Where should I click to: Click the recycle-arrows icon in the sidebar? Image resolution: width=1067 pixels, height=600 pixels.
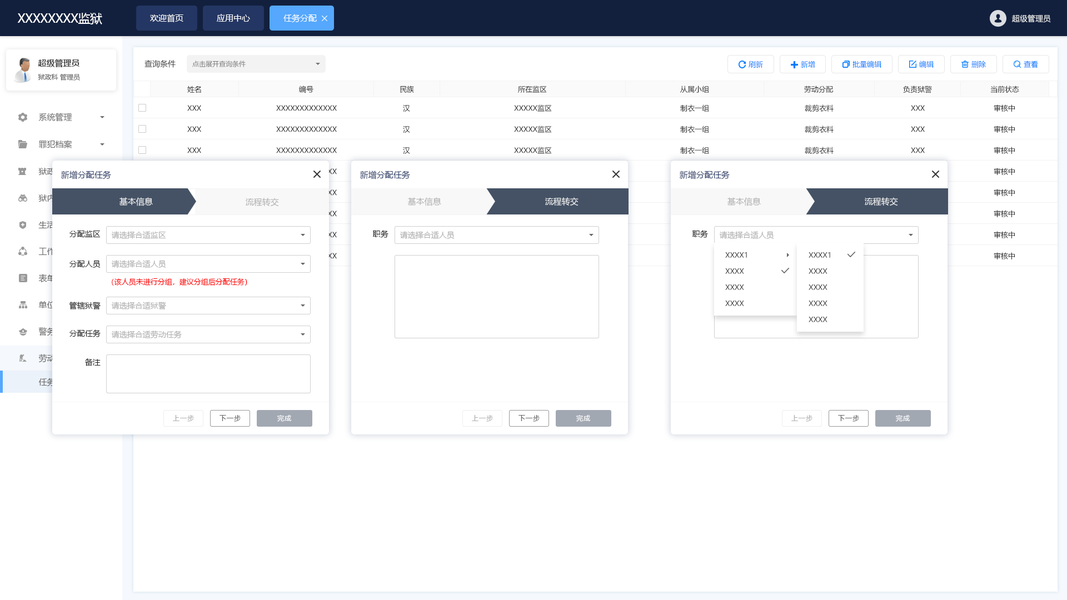(x=22, y=251)
